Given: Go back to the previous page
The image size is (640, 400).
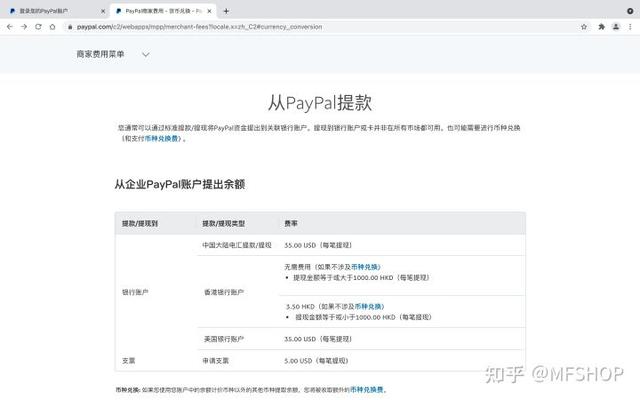Looking at the screenshot, I should pos(10,27).
